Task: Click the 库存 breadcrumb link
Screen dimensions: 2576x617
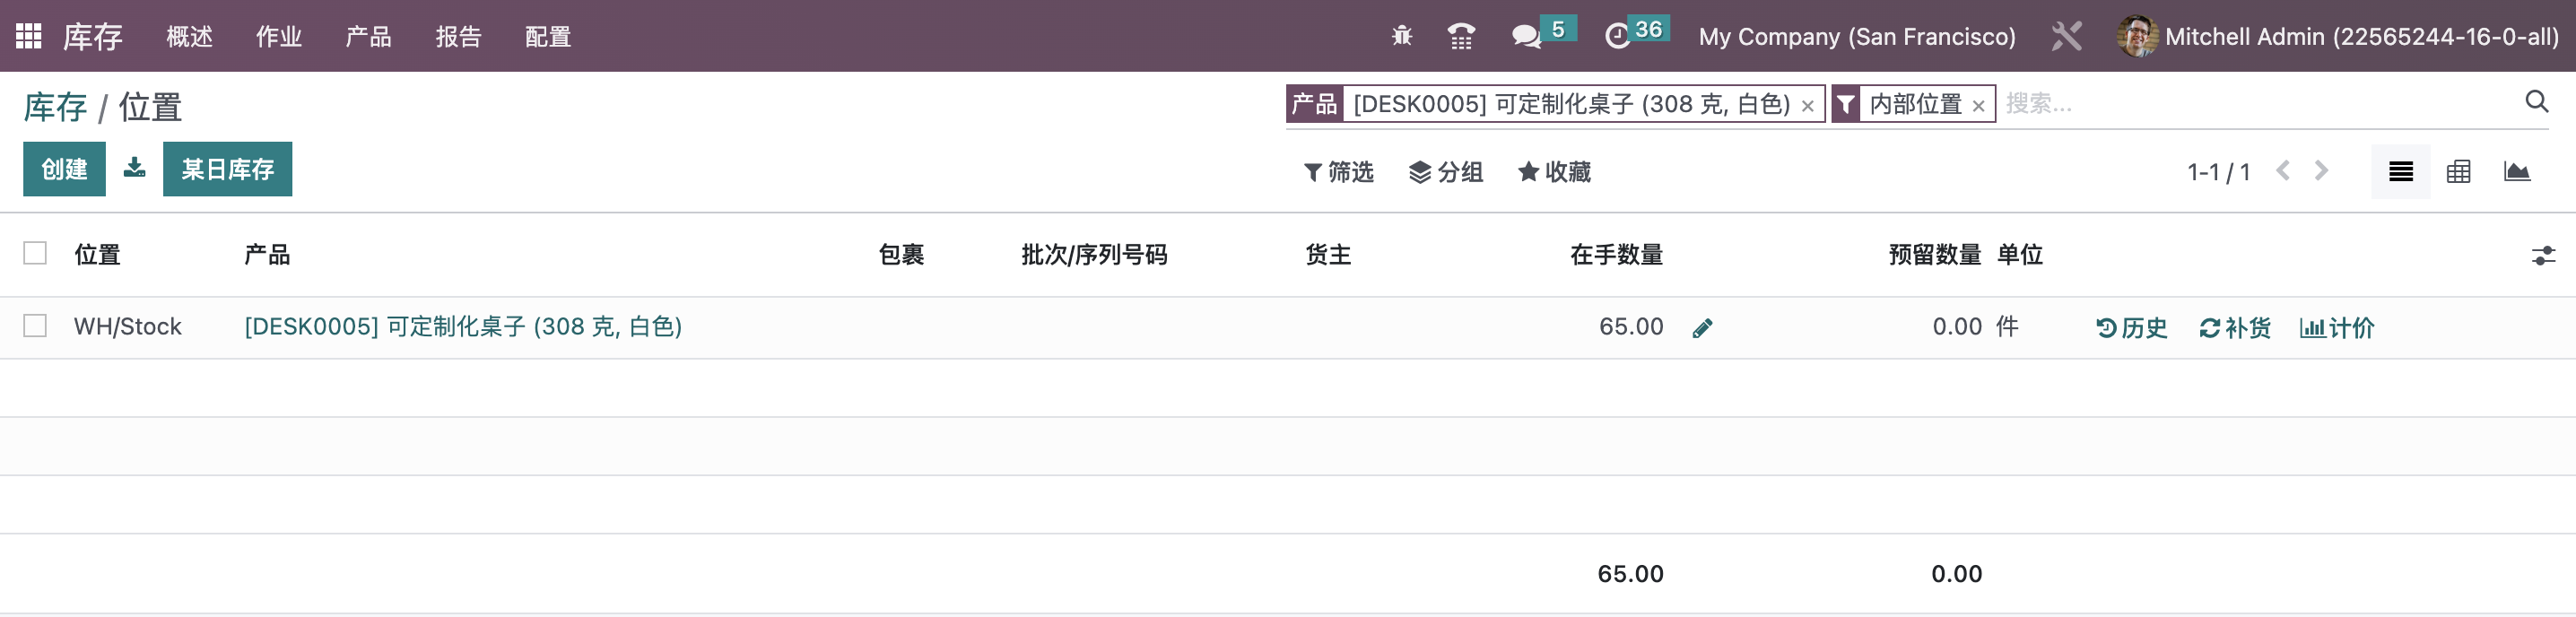Action: click(55, 107)
